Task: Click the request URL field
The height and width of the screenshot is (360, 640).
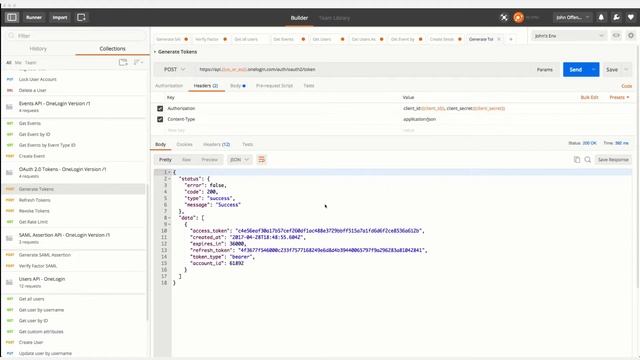Action: point(363,69)
